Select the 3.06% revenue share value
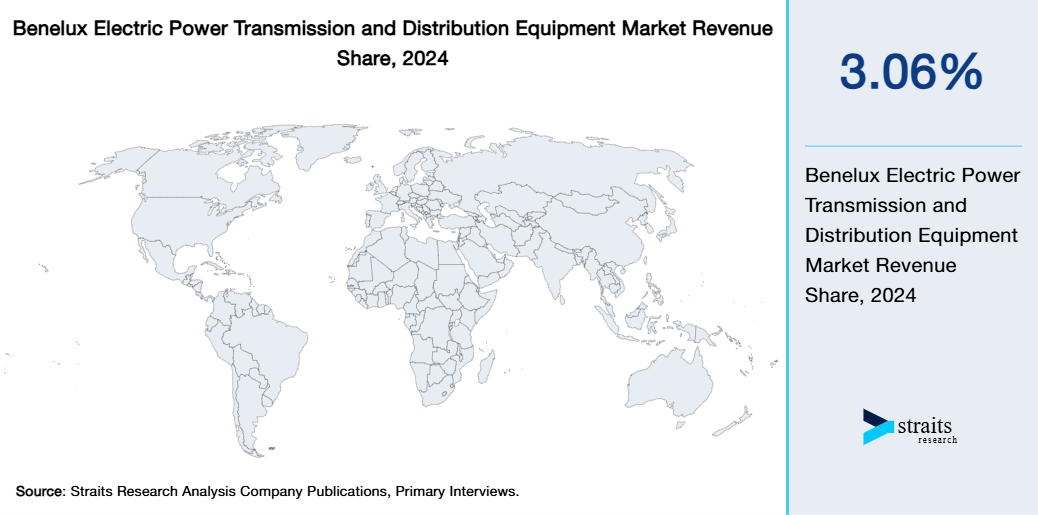Image resolution: width=1038 pixels, height=515 pixels. (911, 71)
